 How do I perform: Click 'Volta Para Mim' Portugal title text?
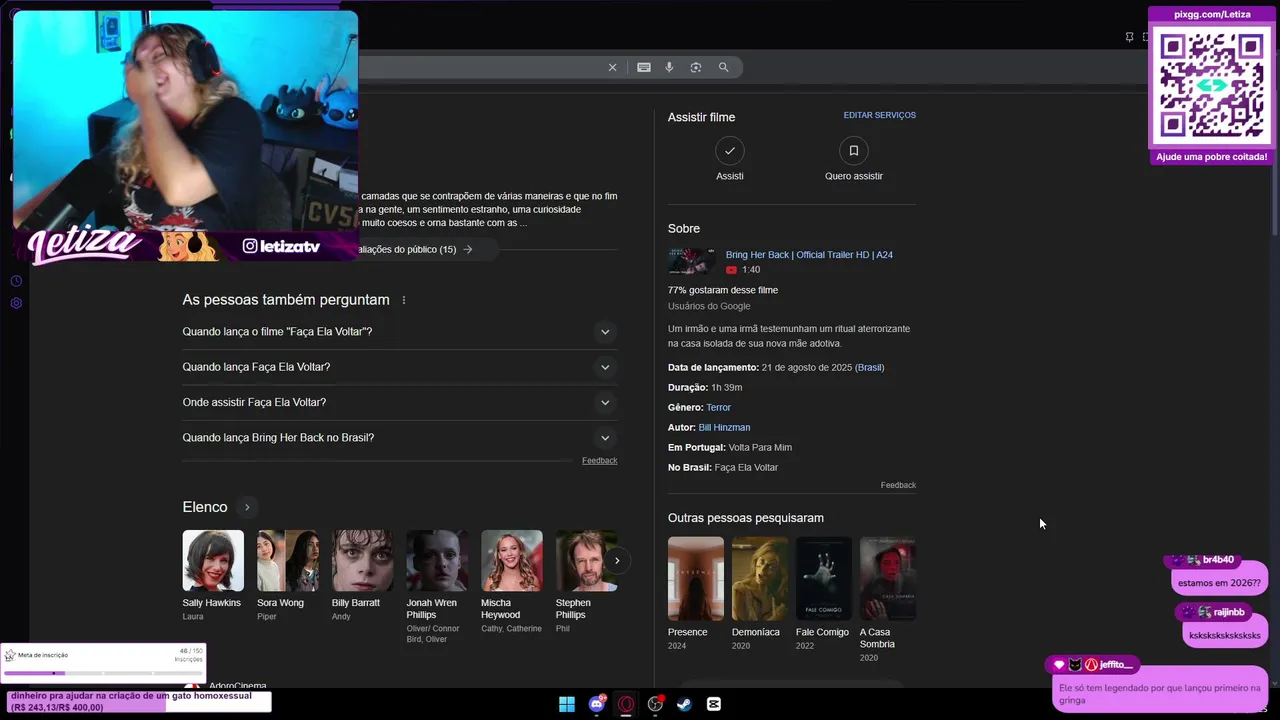[760, 447]
